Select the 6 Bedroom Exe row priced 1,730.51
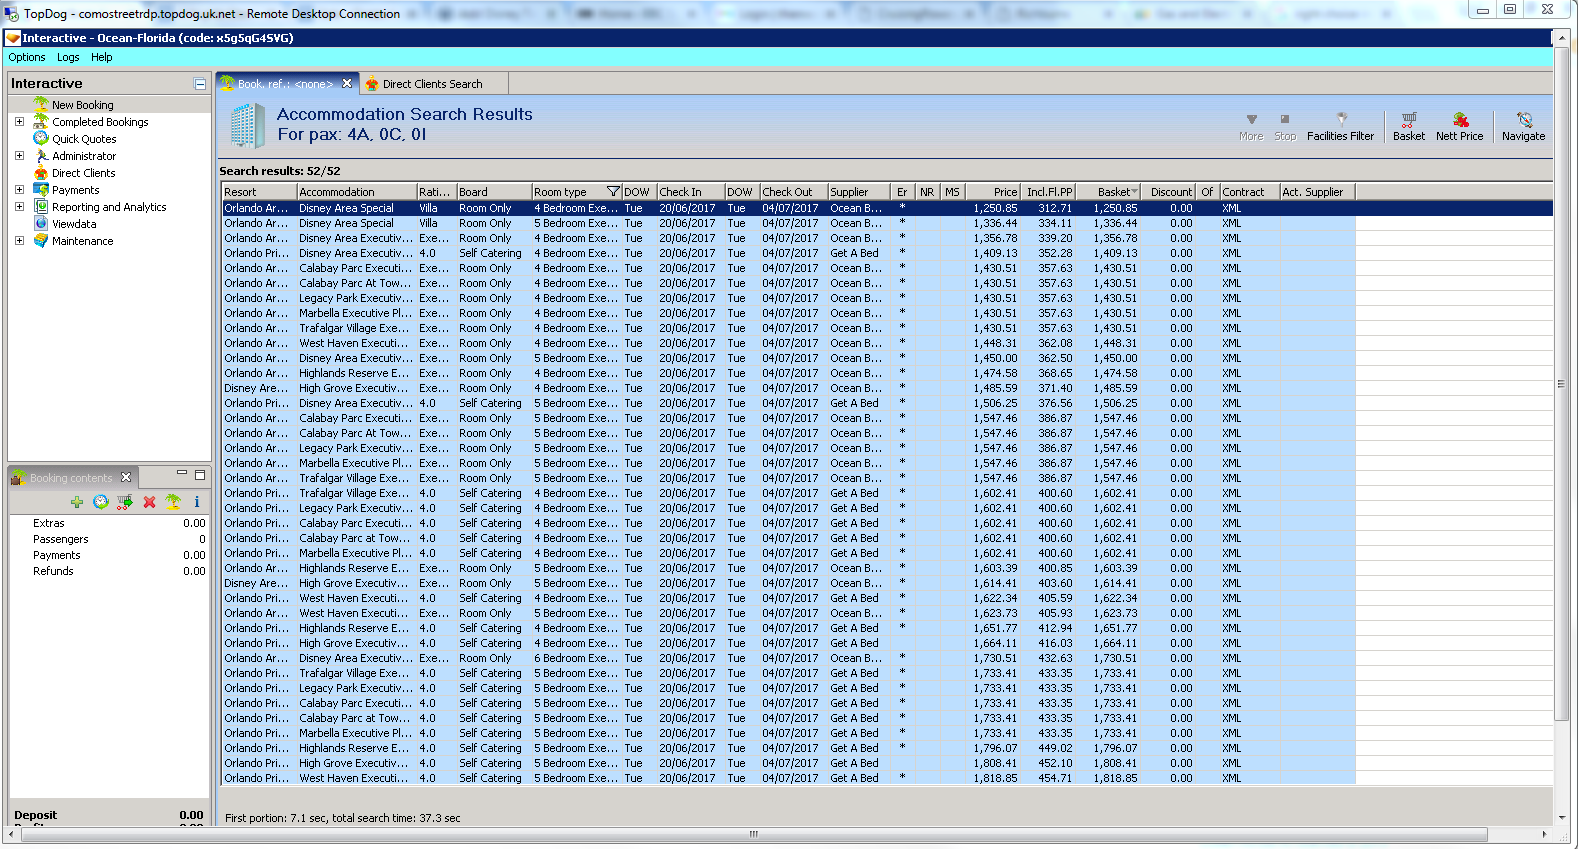 coord(788,658)
